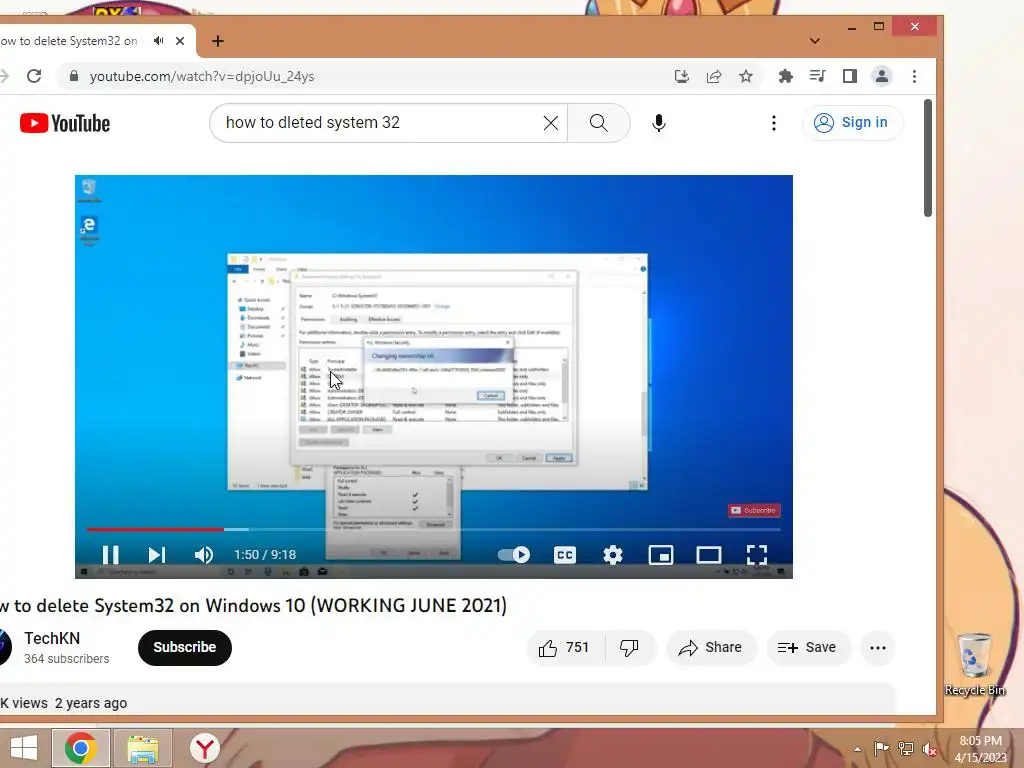1024x768 pixels.
Task: Share the video
Action: (x=711, y=648)
